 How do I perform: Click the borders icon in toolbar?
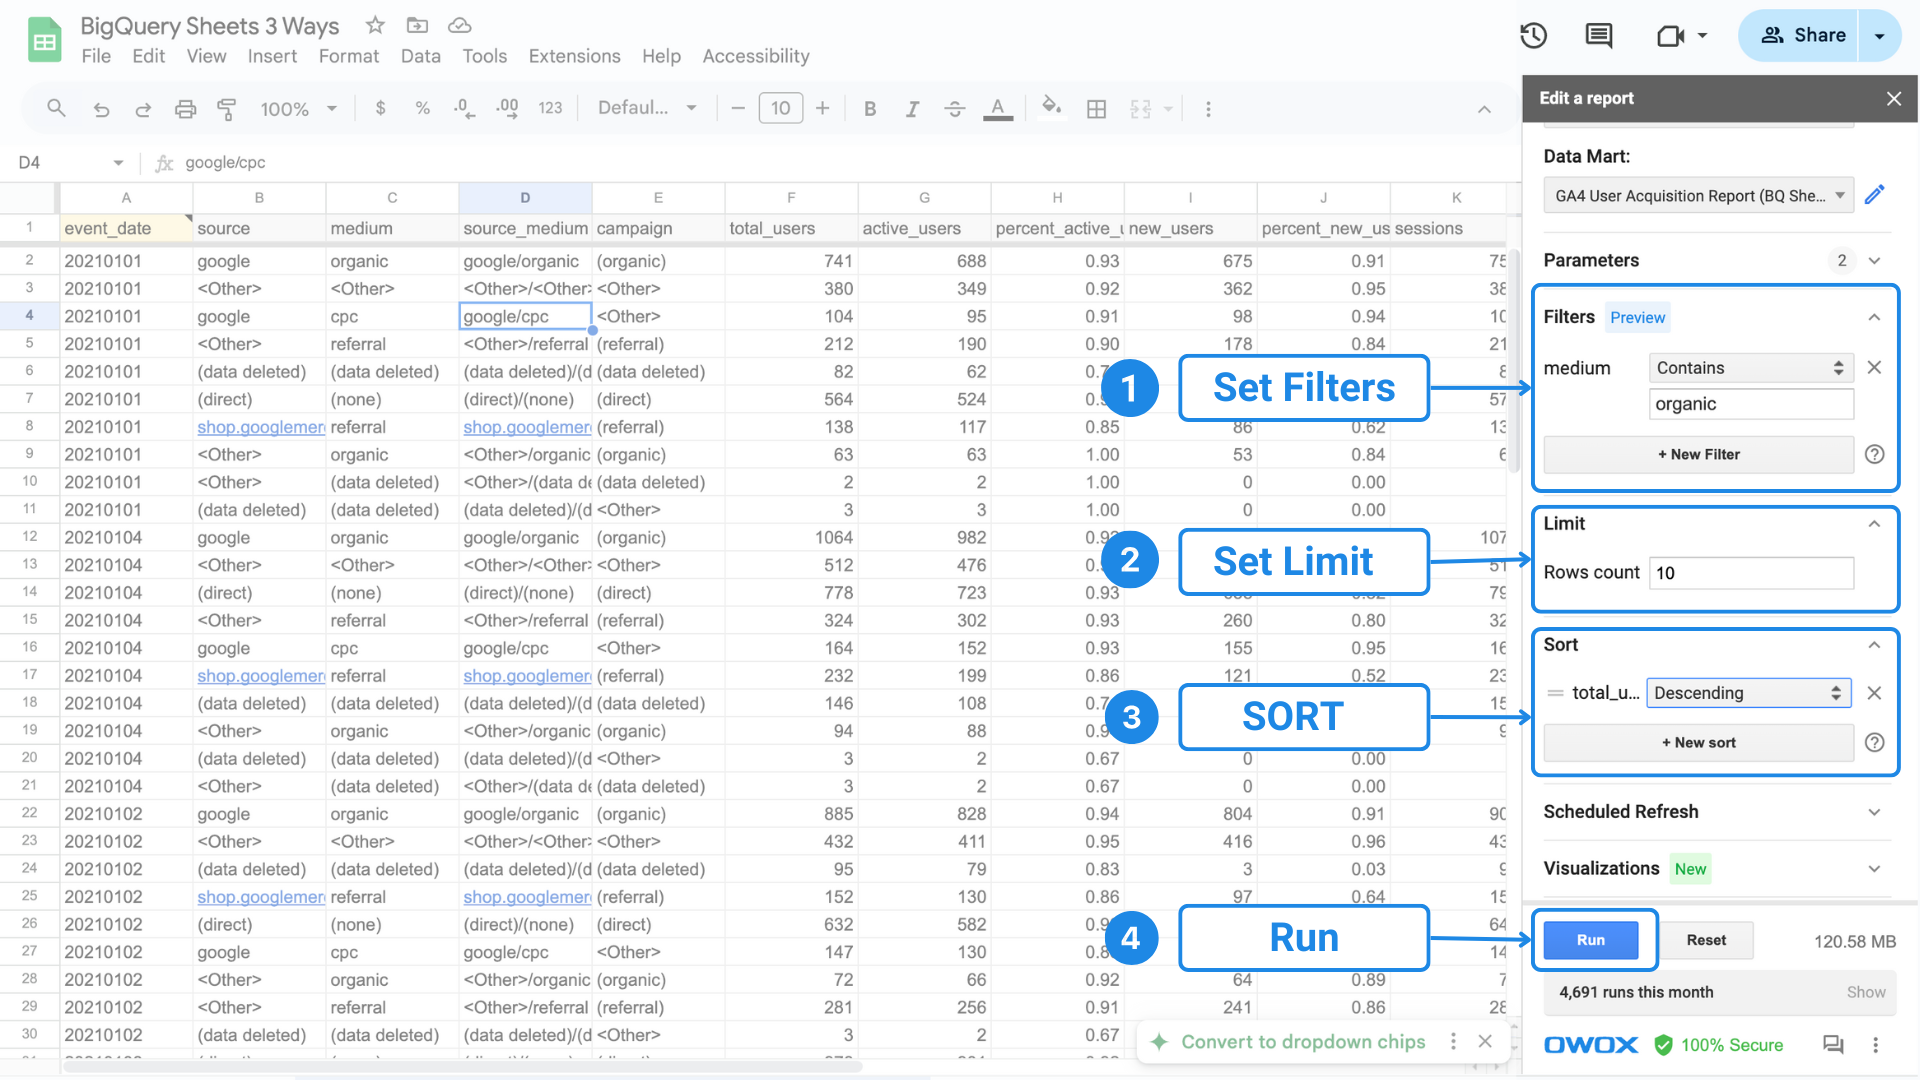click(1097, 107)
